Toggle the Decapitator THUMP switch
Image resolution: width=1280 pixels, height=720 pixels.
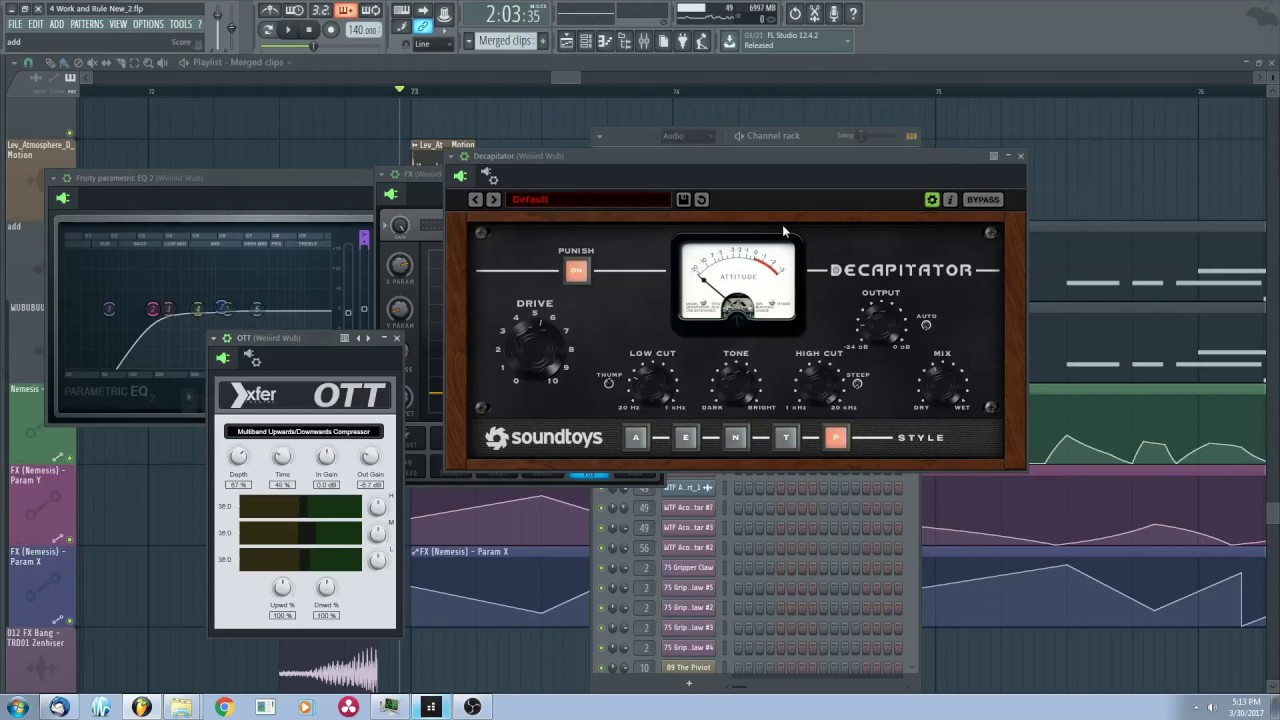tap(608, 383)
